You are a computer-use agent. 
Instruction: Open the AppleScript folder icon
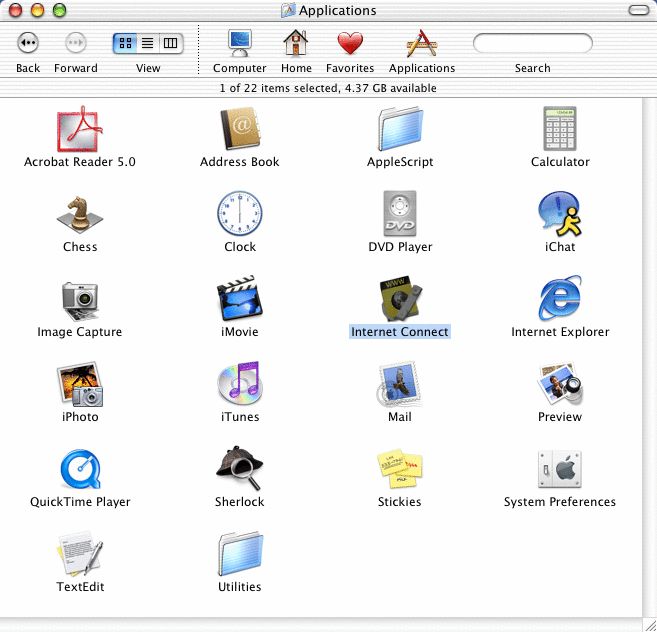pos(400,129)
